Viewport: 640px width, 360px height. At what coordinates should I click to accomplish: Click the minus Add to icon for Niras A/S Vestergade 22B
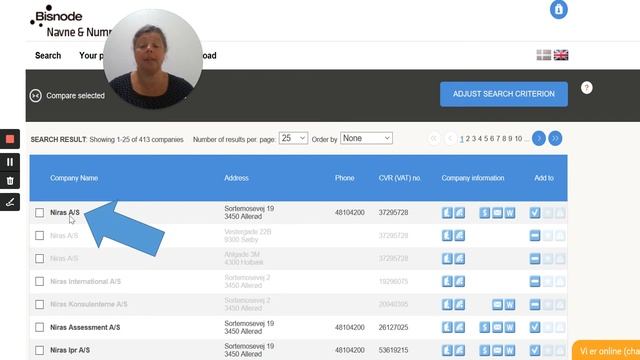click(x=535, y=236)
